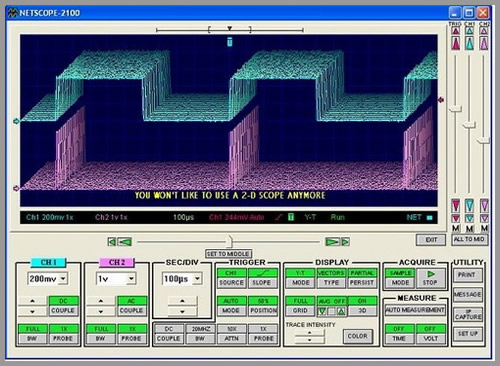
Task: Click the large red TRIG up triangle
Action: pyautogui.click(x=456, y=43)
